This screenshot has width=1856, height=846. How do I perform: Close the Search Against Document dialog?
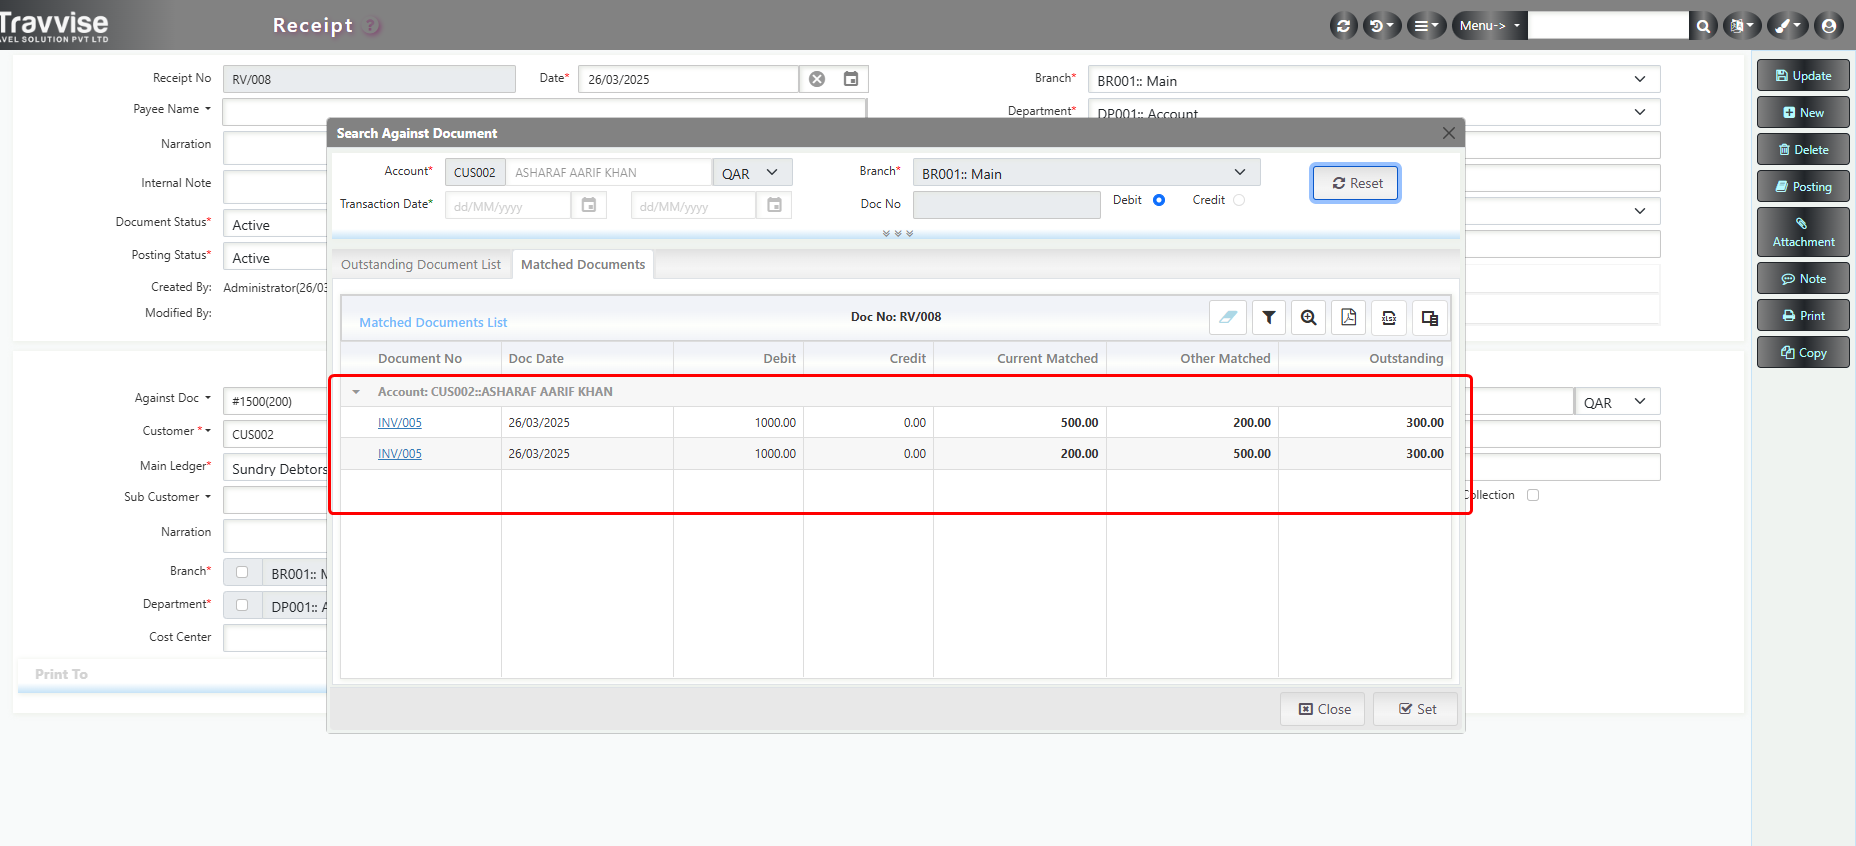coord(1448,133)
